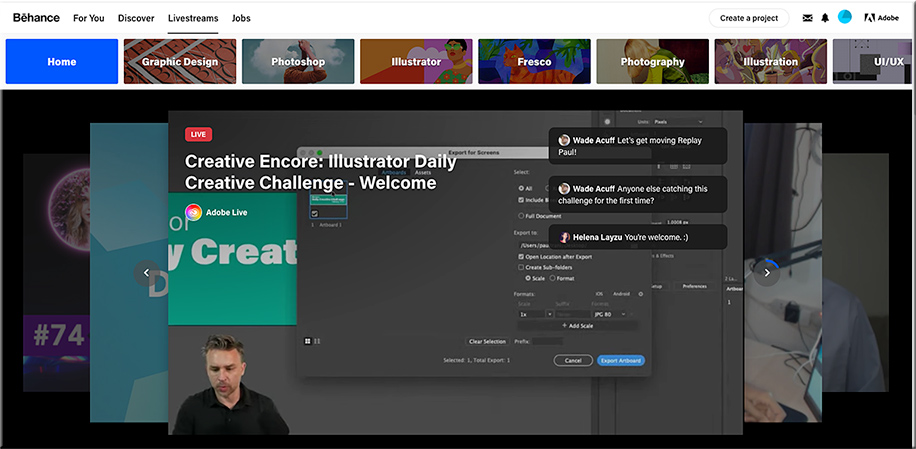Open the messages envelope icon

click(807, 18)
